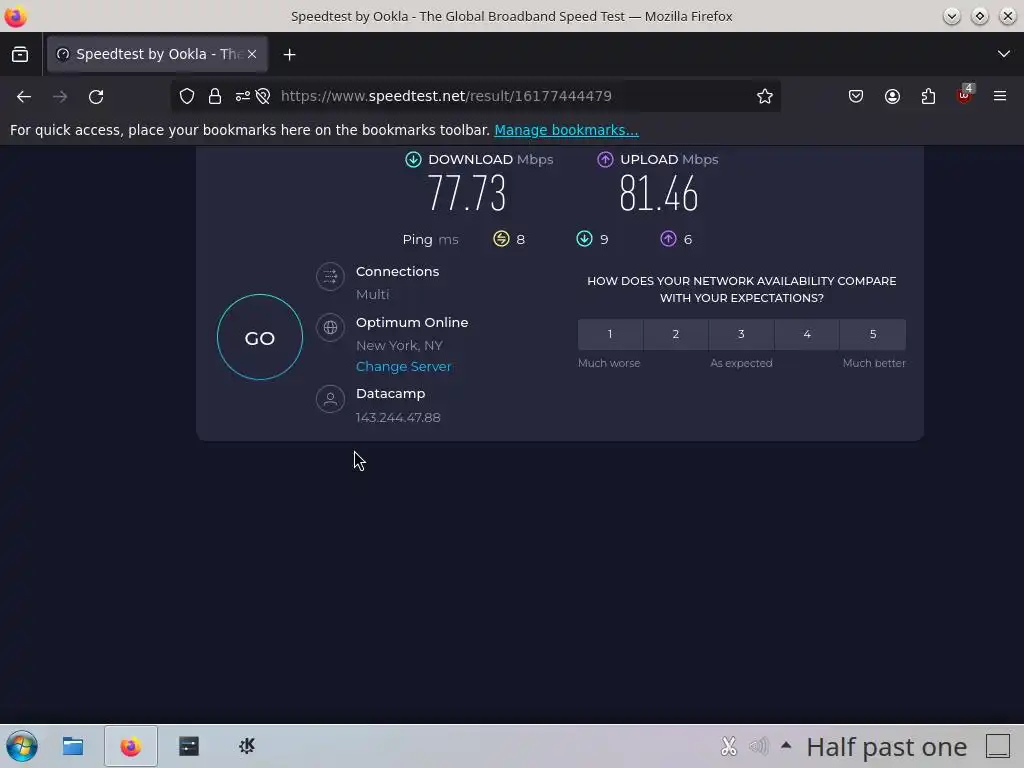Click the Datacamp provider name
Image resolution: width=1024 pixels, height=768 pixels.
coord(391,394)
